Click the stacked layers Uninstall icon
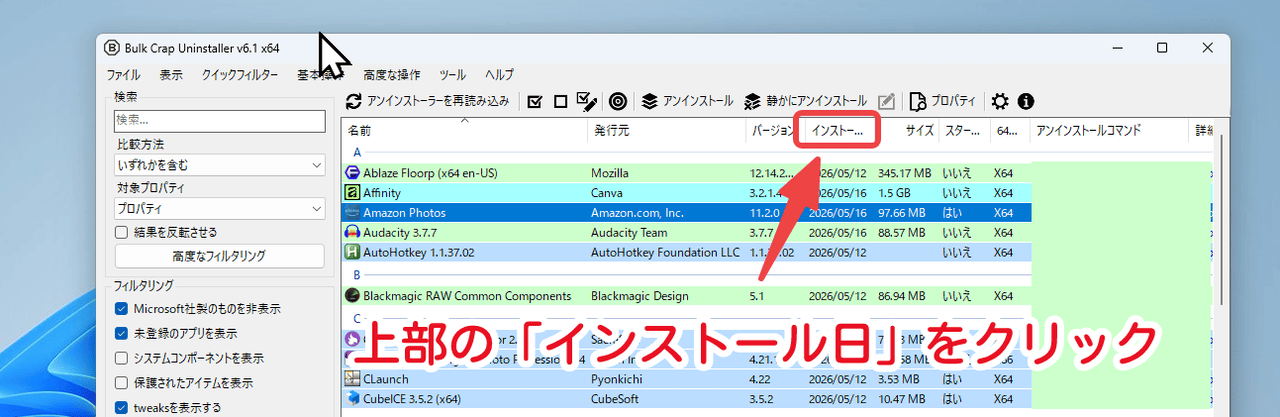 click(x=649, y=101)
